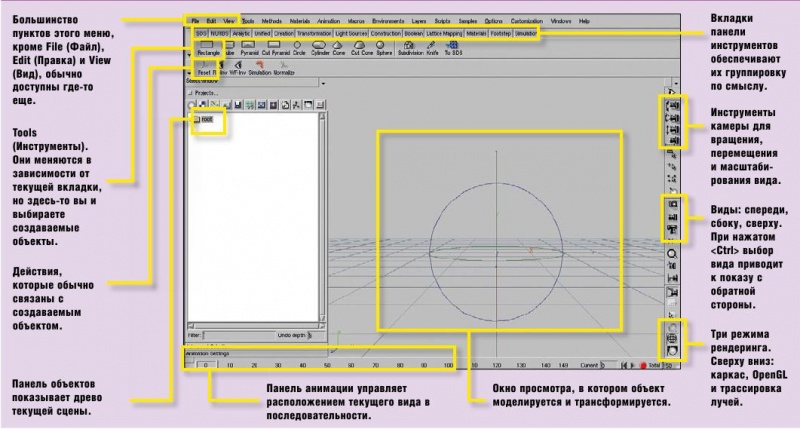Switch to the Light Sources tab
The height and width of the screenshot is (429, 800).
[x=351, y=34]
